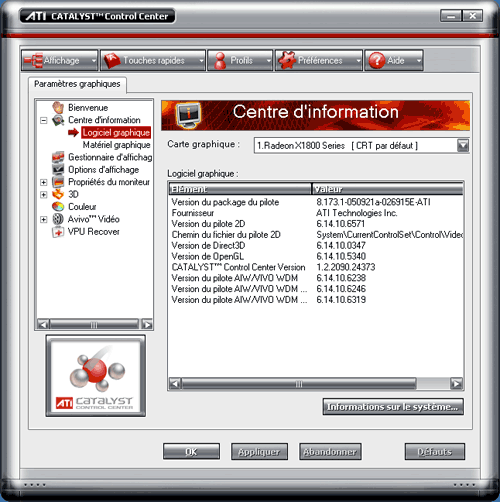Expand the Propriétés du moniteur node
This screenshot has height=502, width=500.
pyautogui.click(x=44, y=182)
